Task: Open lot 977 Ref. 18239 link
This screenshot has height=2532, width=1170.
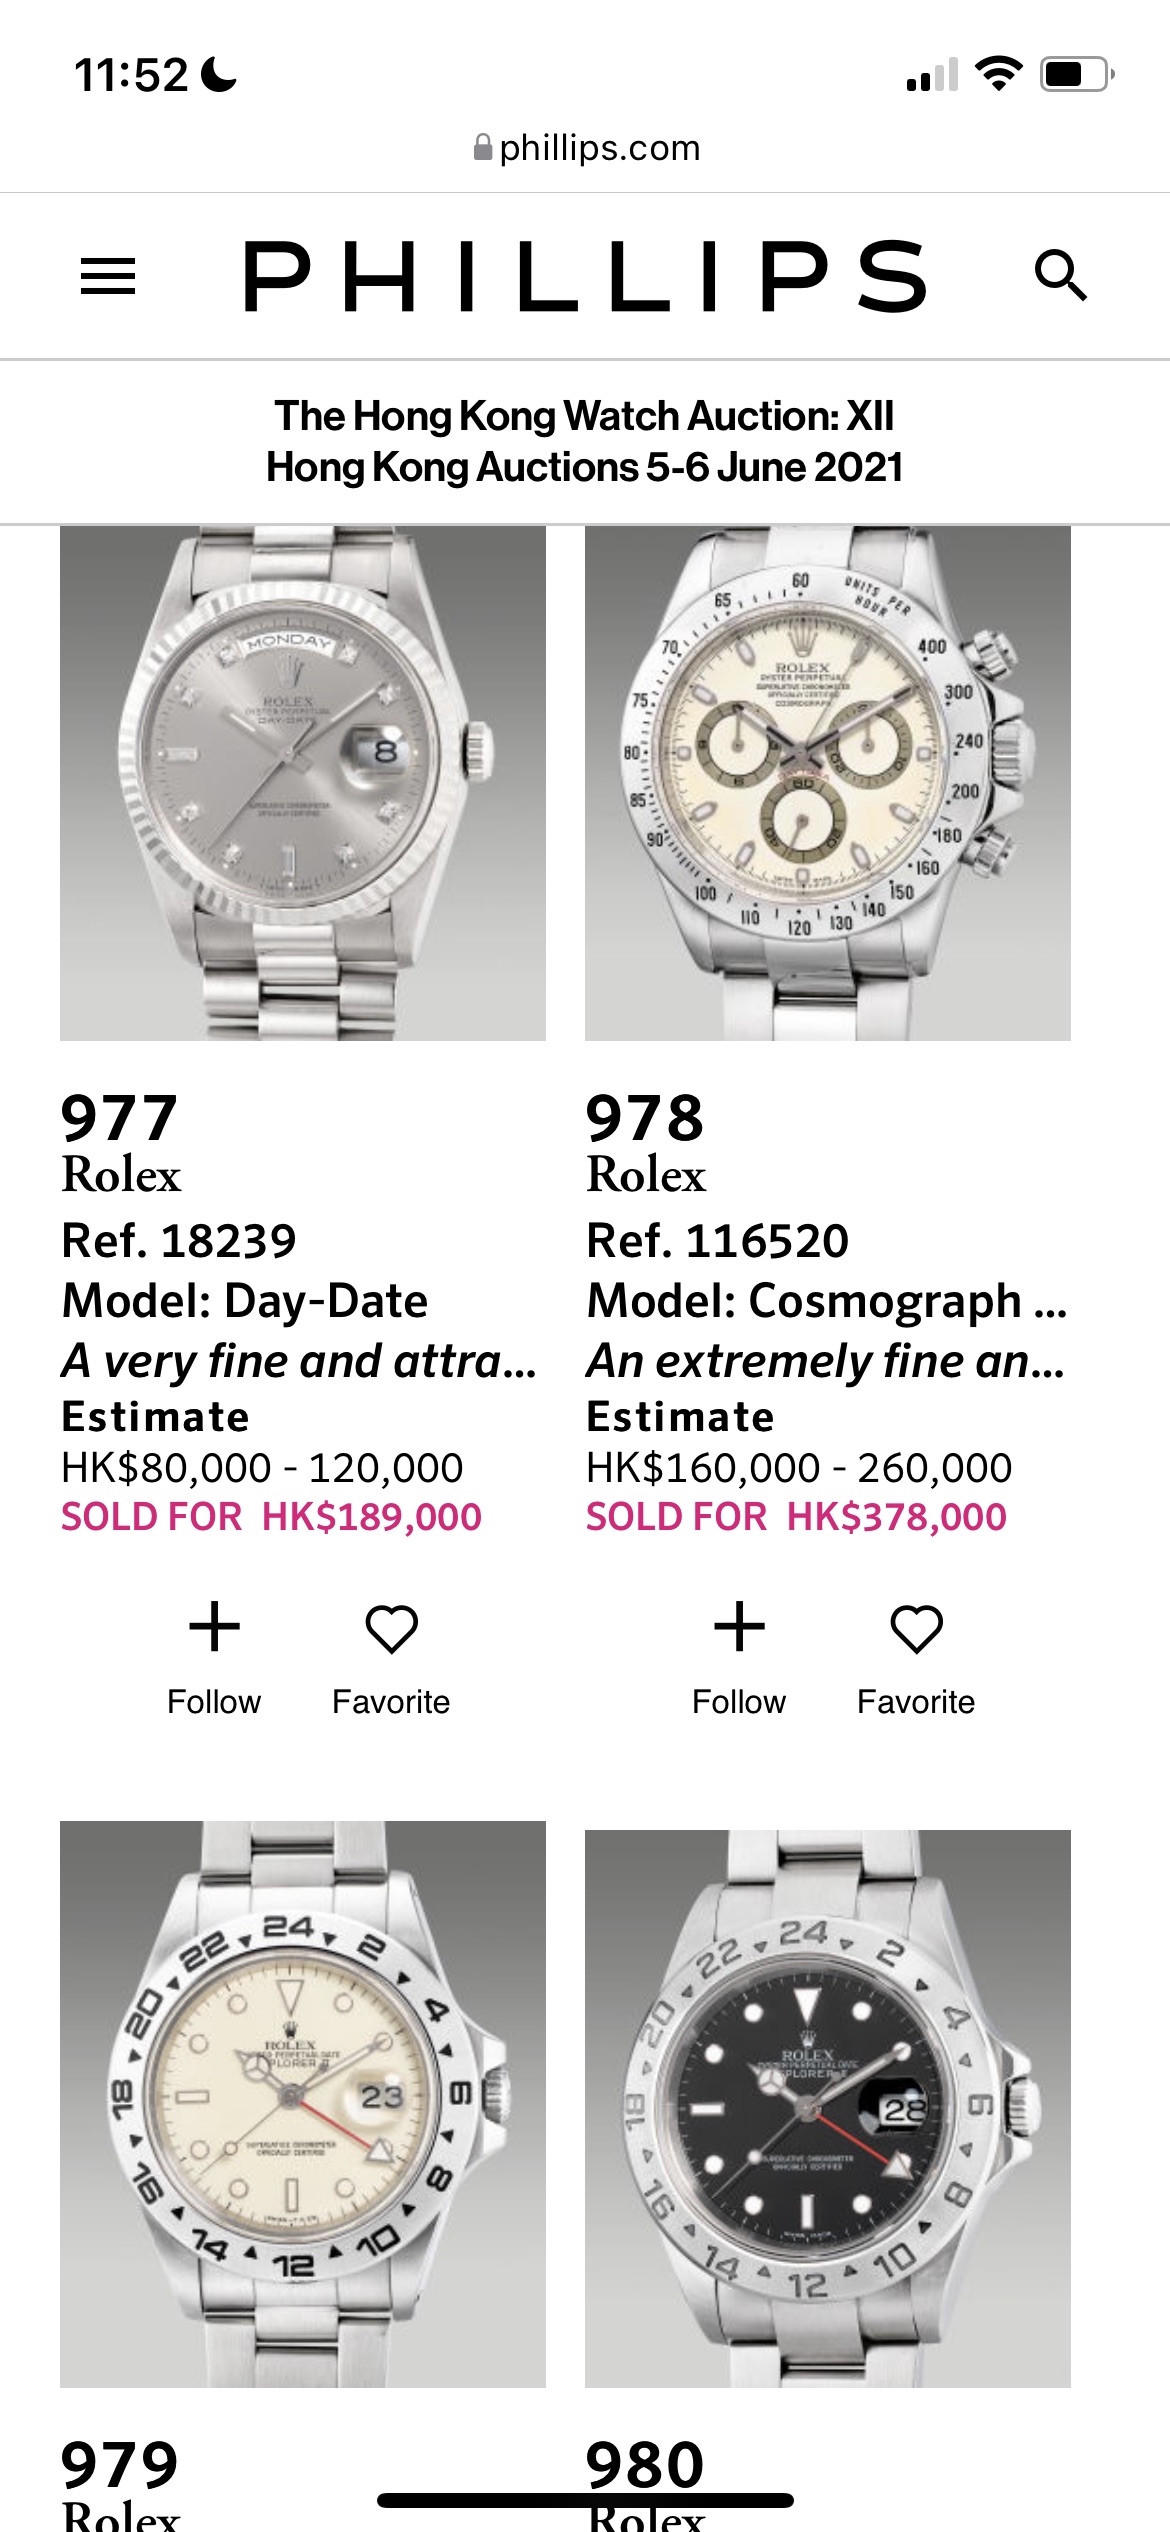Action: pyautogui.click(x=180, y=1241)
